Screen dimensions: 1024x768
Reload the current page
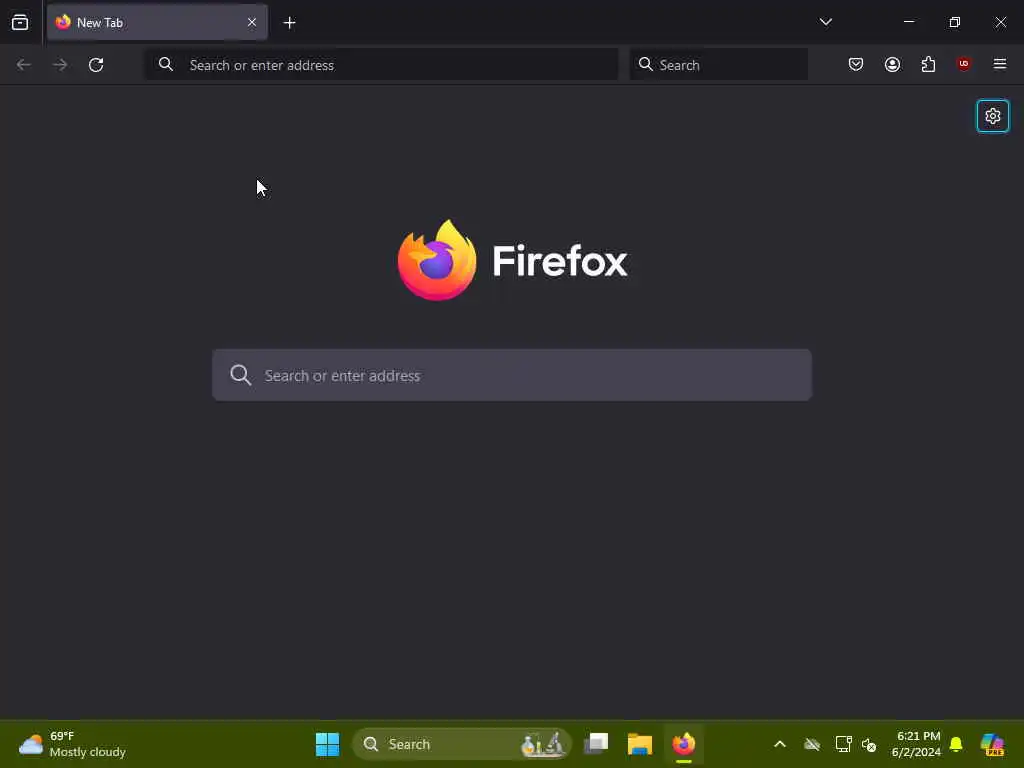coord(96,65)
